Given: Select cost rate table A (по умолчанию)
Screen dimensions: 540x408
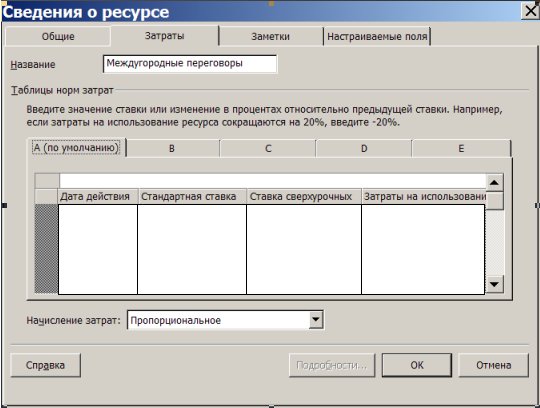Looking at the screenshot, I should 76,148.
